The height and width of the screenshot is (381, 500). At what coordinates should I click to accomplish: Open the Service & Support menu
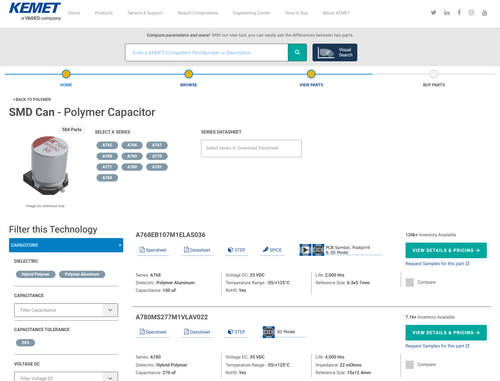[x=145, y=13]
